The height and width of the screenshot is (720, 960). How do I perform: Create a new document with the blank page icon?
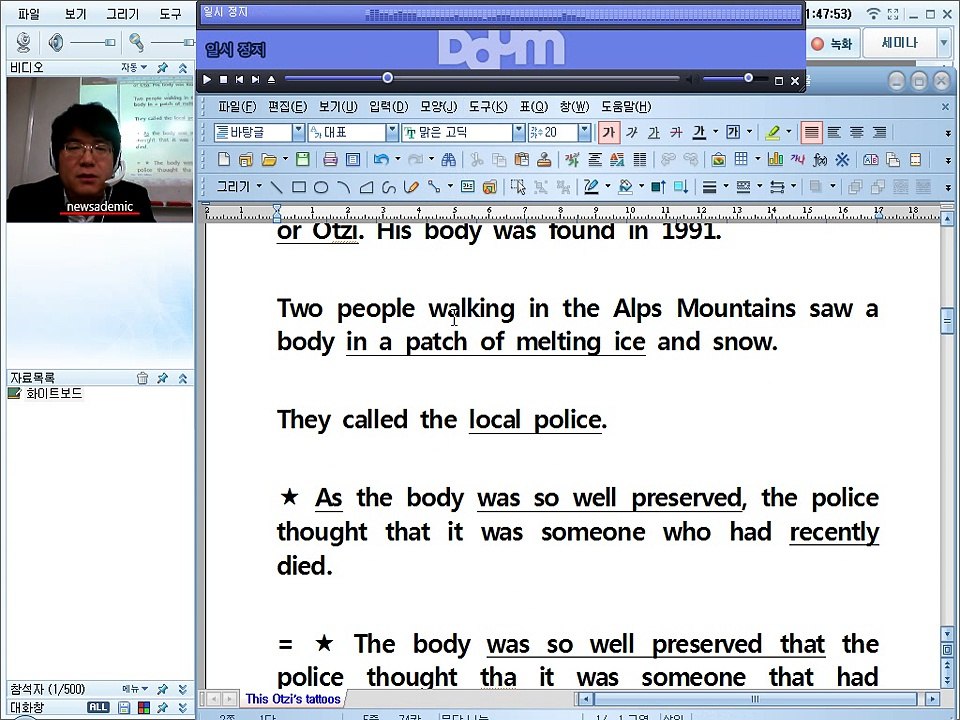(x=224, y=160)
